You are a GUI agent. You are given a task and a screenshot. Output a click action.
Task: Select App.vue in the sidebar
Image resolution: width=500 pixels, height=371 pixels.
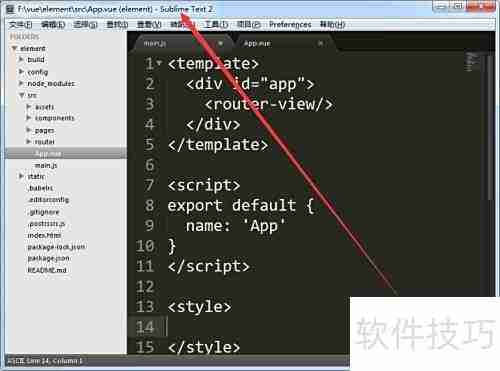point(66,154)
